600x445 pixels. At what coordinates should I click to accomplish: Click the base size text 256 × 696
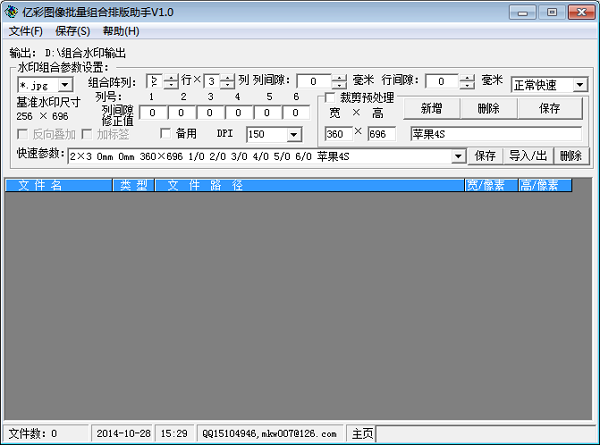(42, 116)
